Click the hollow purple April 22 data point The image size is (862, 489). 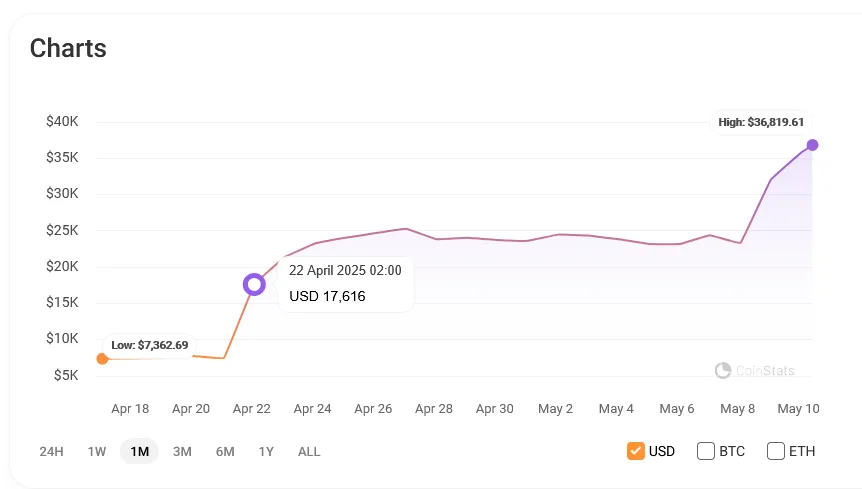pos(254,284)
